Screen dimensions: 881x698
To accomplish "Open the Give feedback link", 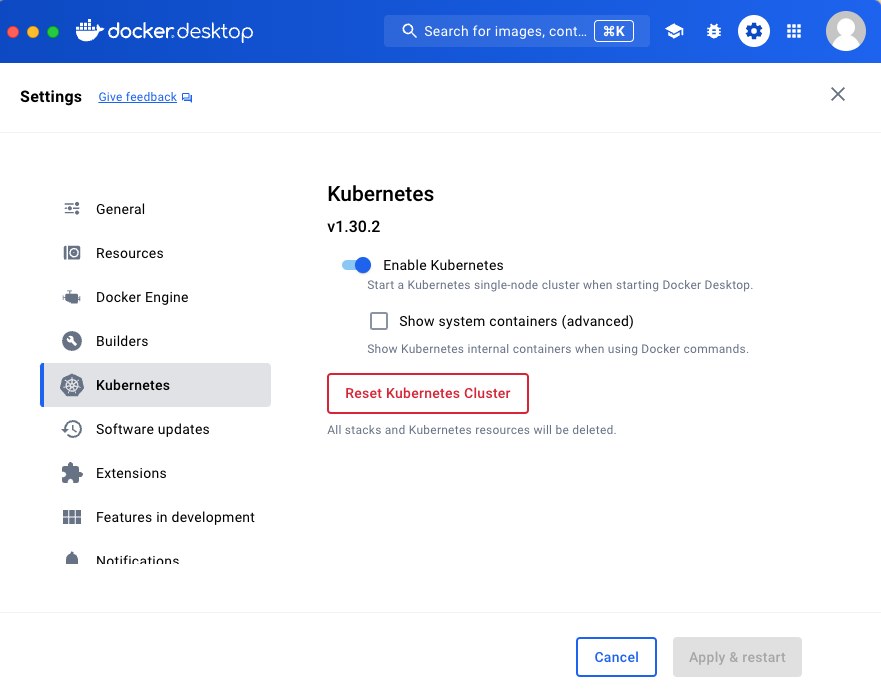I will coord(138,97).
